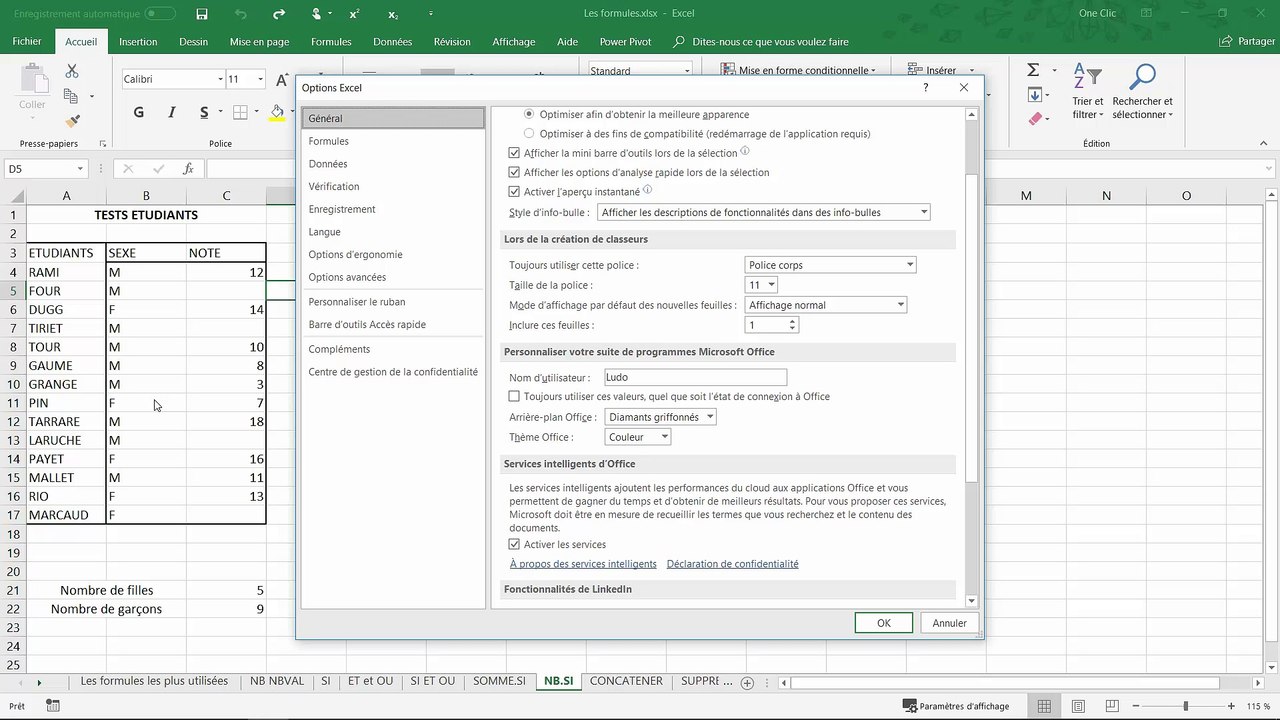Click the zoom slider handle
Viewport: 1280px width, 720px height.
click(x=1187, y=706)
